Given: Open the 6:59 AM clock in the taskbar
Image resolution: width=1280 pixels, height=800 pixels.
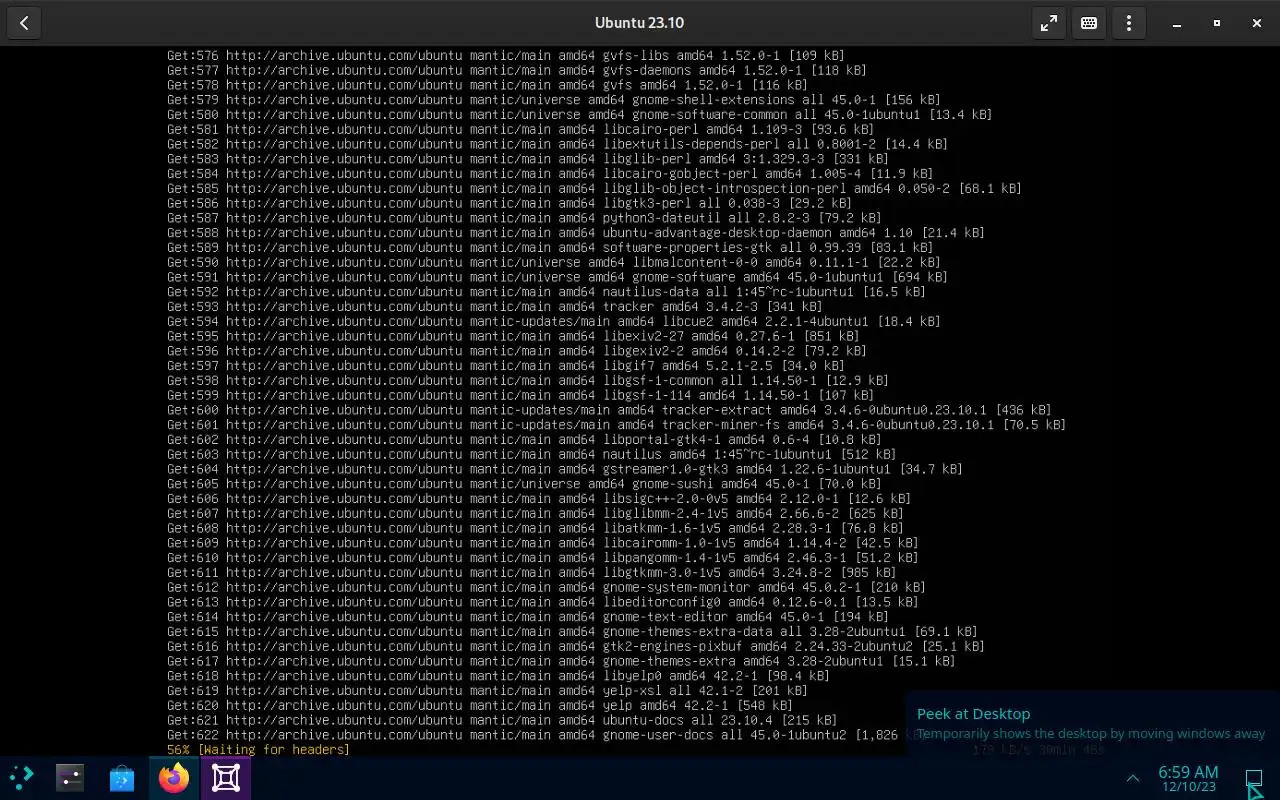Looking at the screenshot, I should pyautogui.click(x=1188, y=778).
